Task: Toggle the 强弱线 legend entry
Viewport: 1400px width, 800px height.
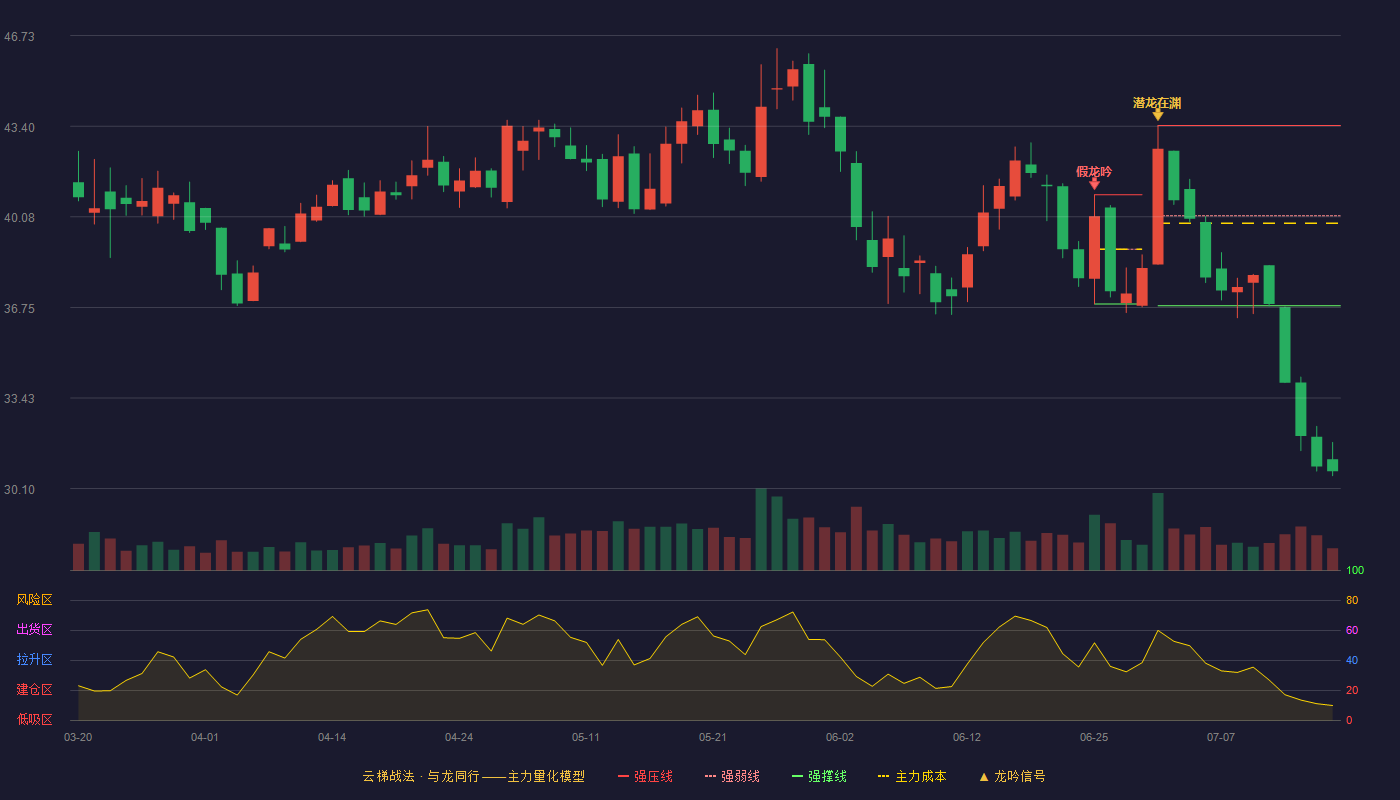Action: point(732,776)
